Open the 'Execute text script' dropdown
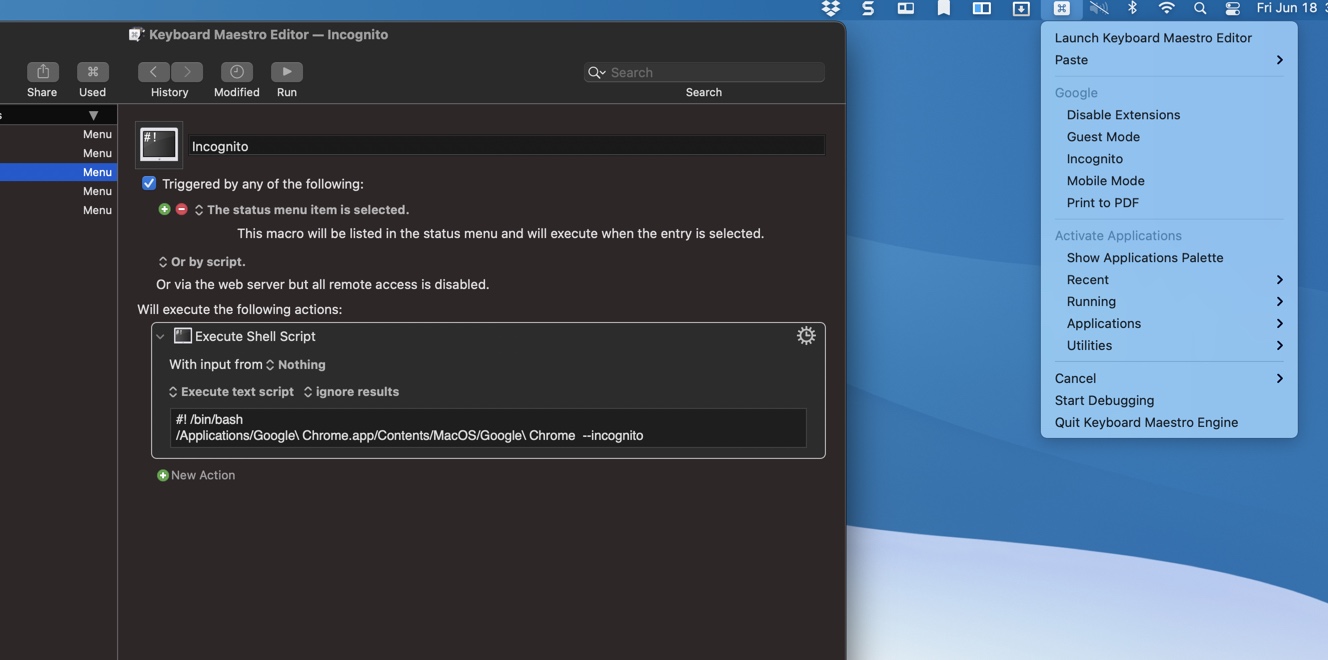This screenshot has height=660, width=1328. [x=231, y=392]
